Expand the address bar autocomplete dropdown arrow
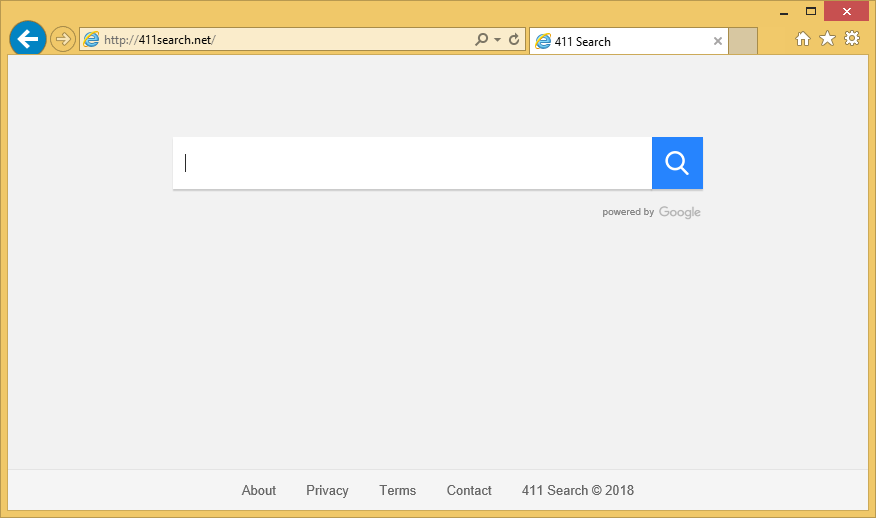876x518 pixels. (497, 40)
